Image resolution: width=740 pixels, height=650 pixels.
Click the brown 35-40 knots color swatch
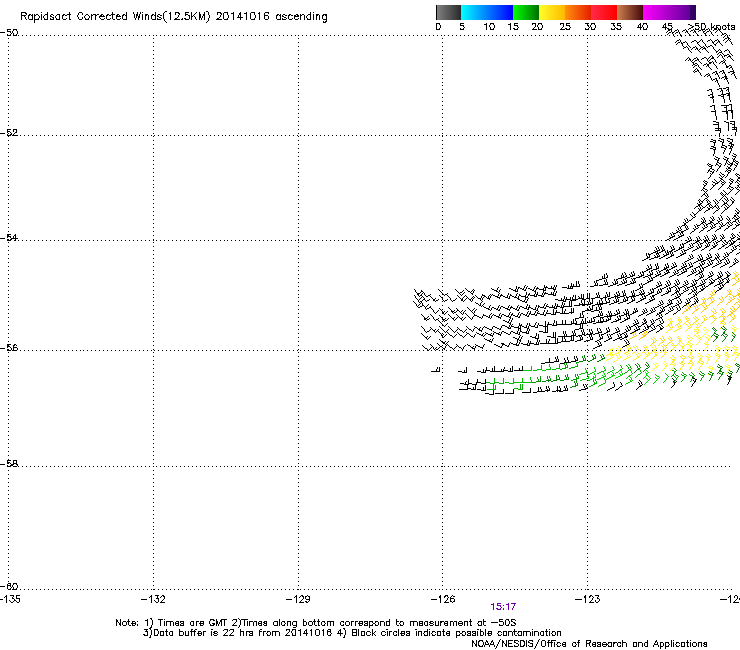point(630,12)
